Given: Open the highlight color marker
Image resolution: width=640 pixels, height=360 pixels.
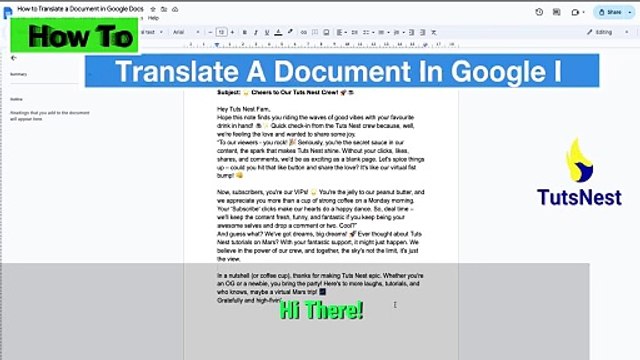Looking at the screenshot, I should click(x=290, y=32).
